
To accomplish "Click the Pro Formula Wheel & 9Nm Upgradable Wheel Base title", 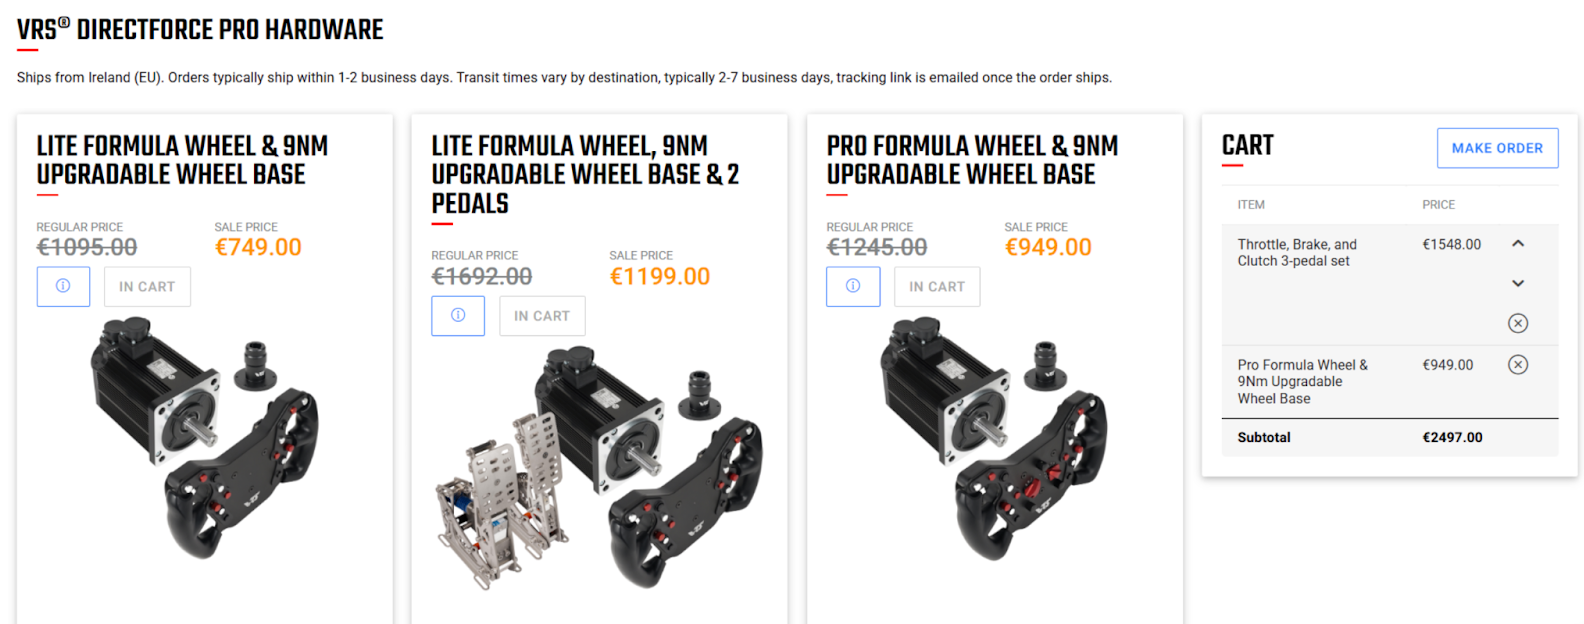I will 972,160.
